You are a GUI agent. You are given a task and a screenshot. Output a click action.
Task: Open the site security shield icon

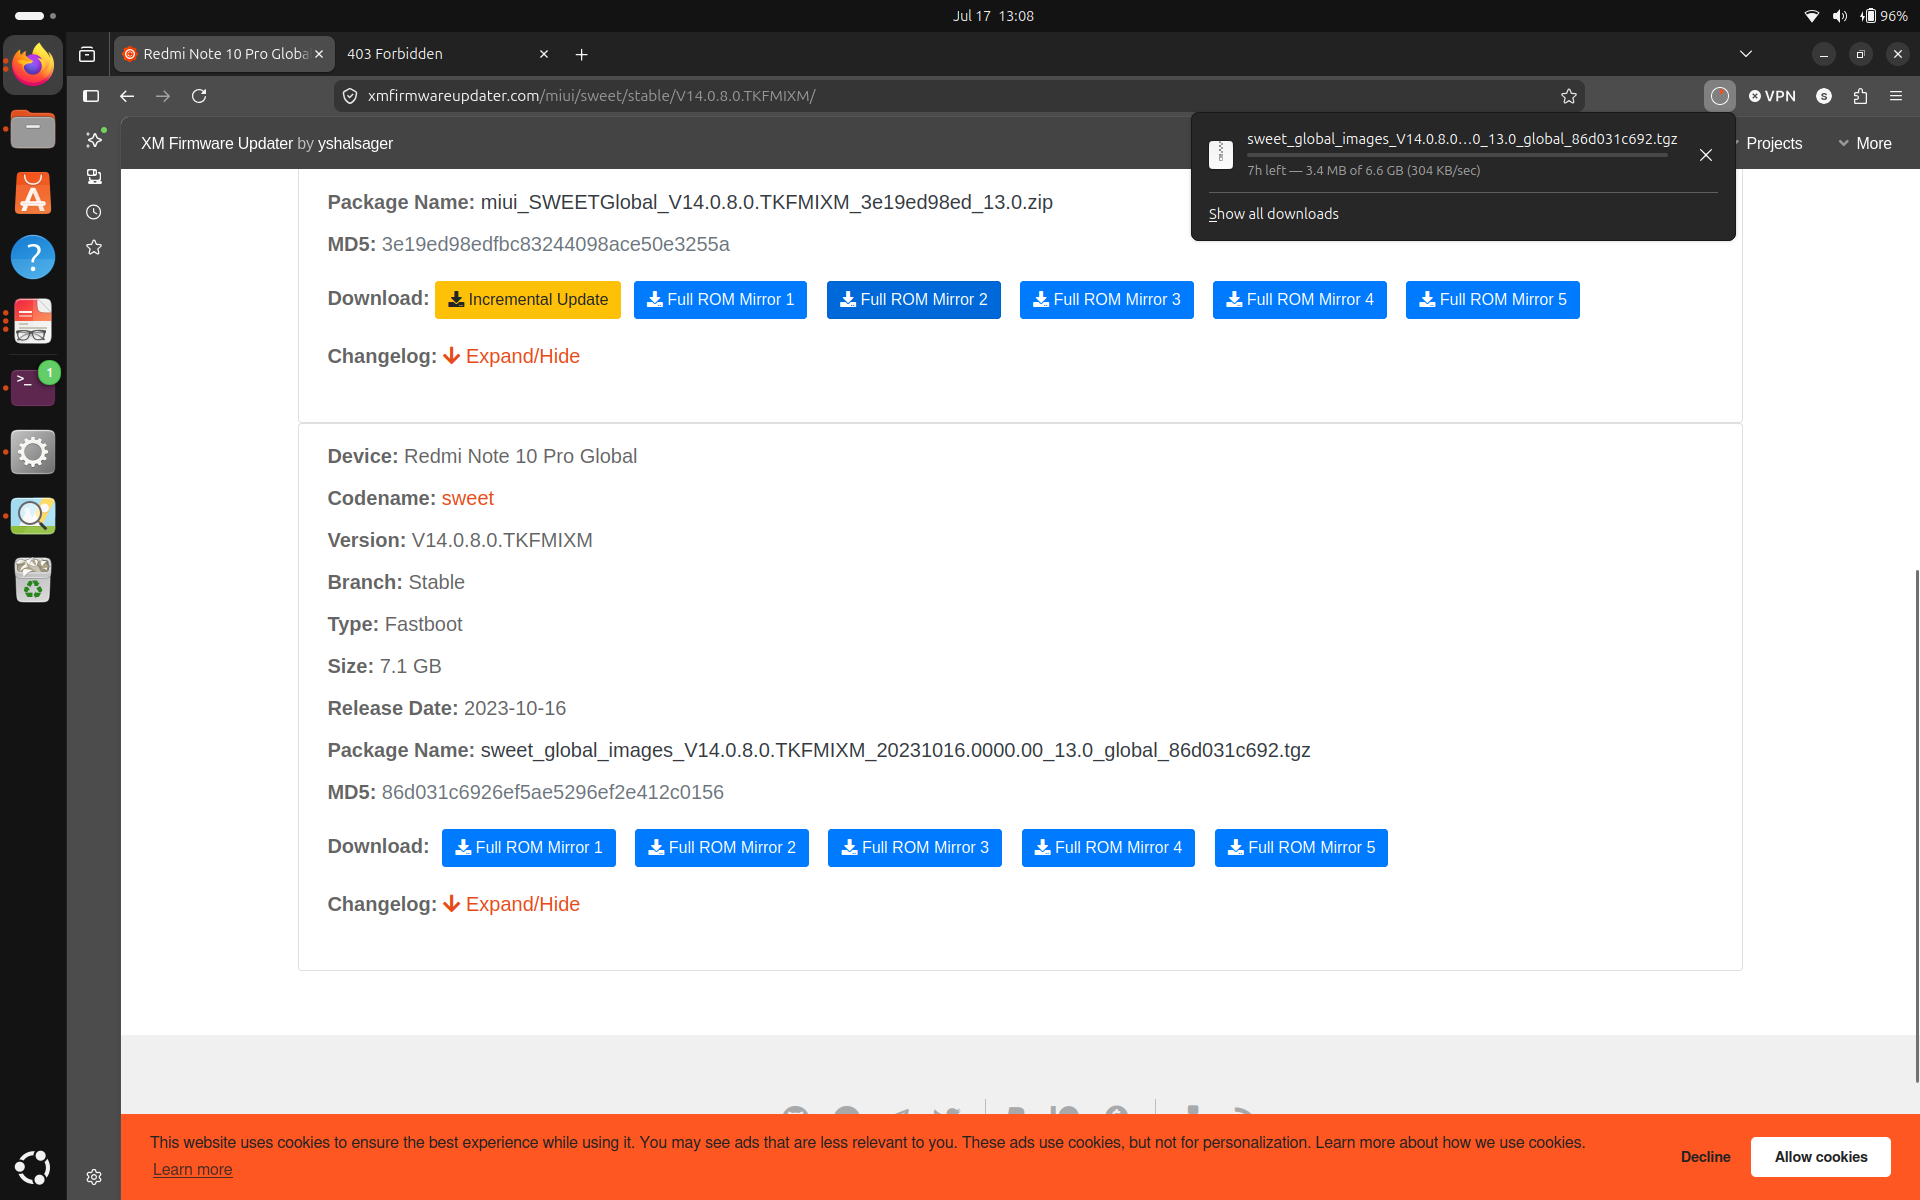(350, 96)
